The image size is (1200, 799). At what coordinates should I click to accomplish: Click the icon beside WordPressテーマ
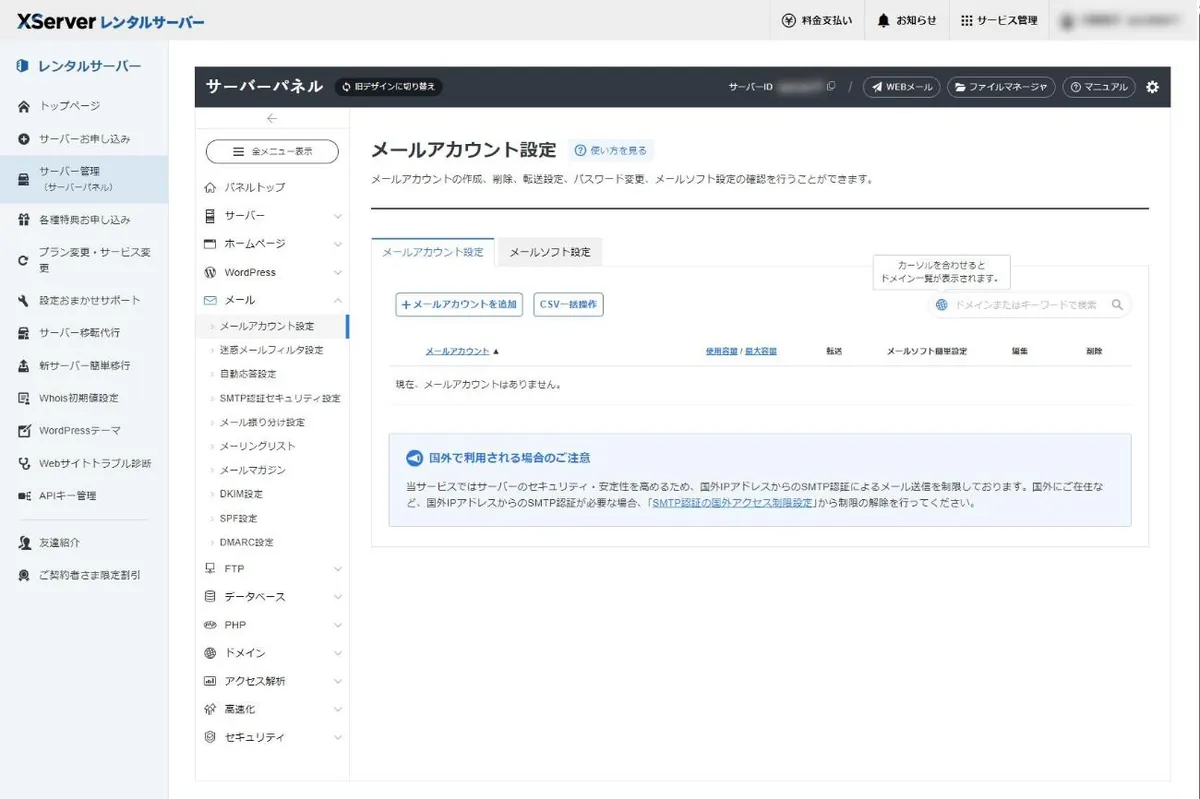tap(24, 431)
